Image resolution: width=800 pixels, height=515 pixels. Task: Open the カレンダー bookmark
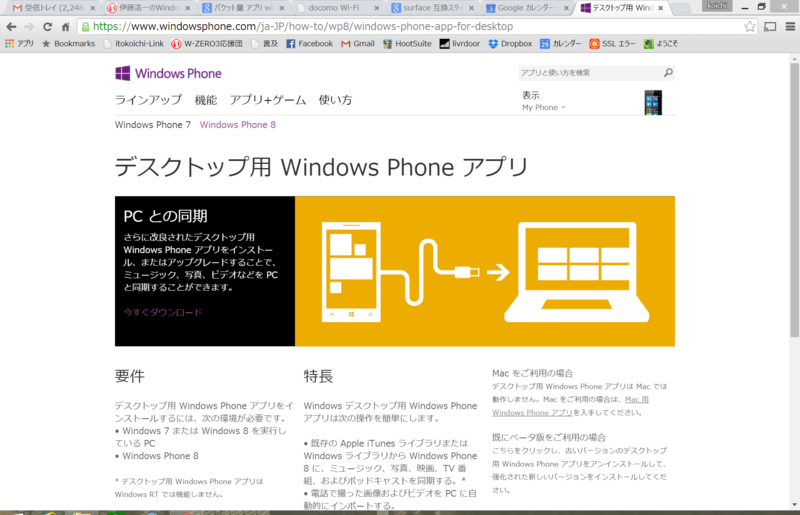coord(561,44)
